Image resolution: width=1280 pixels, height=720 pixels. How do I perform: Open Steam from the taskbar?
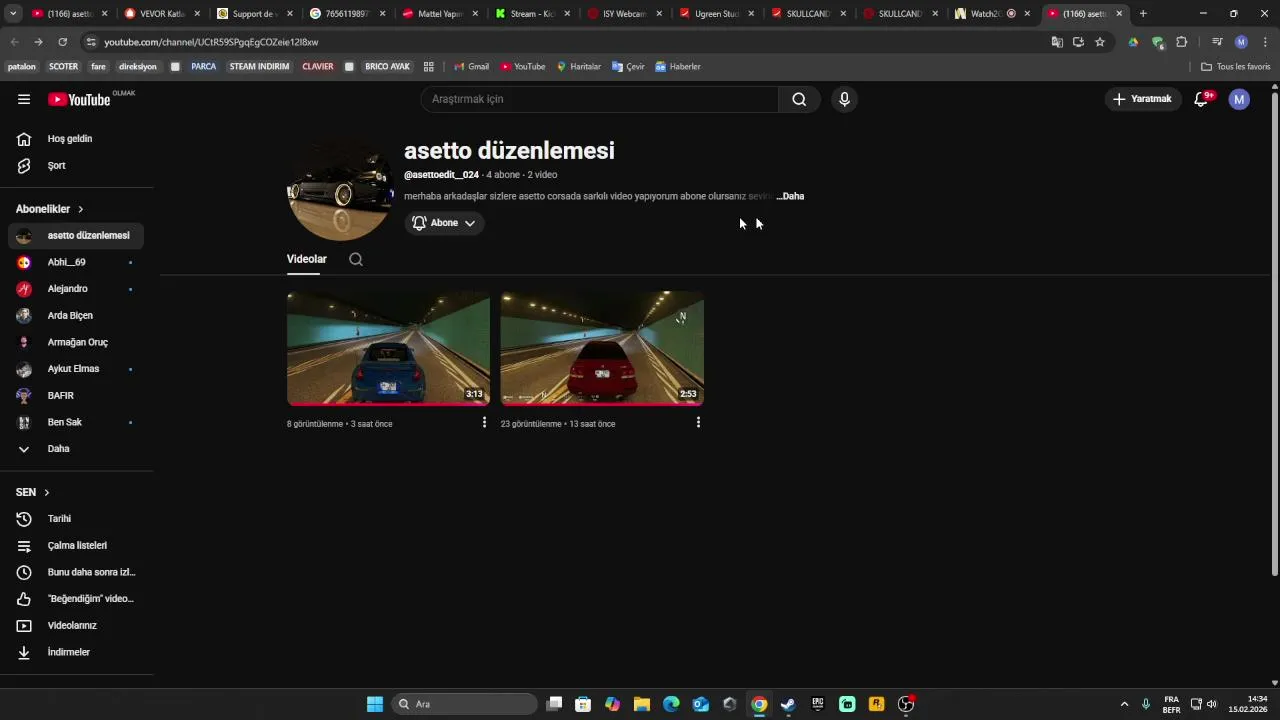tap(788, 704)
